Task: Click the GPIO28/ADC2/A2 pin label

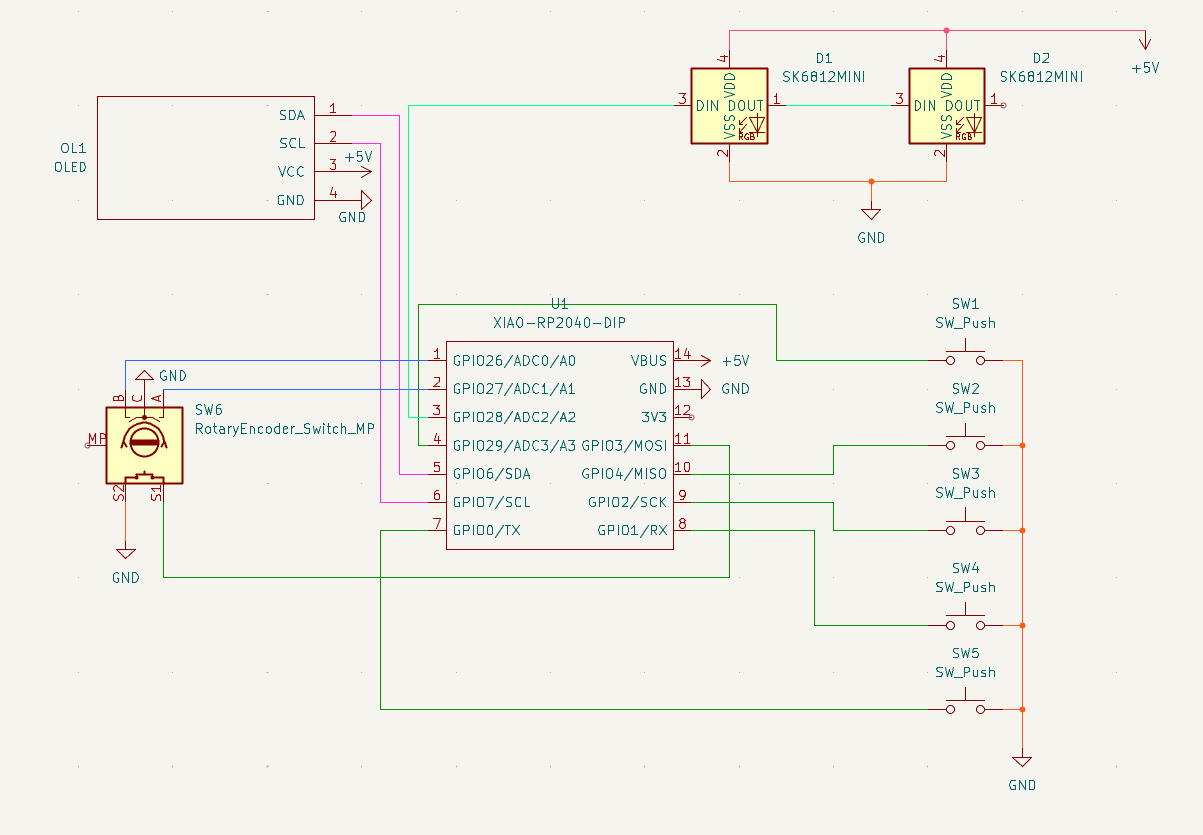Action: click(x=514, y=417)
